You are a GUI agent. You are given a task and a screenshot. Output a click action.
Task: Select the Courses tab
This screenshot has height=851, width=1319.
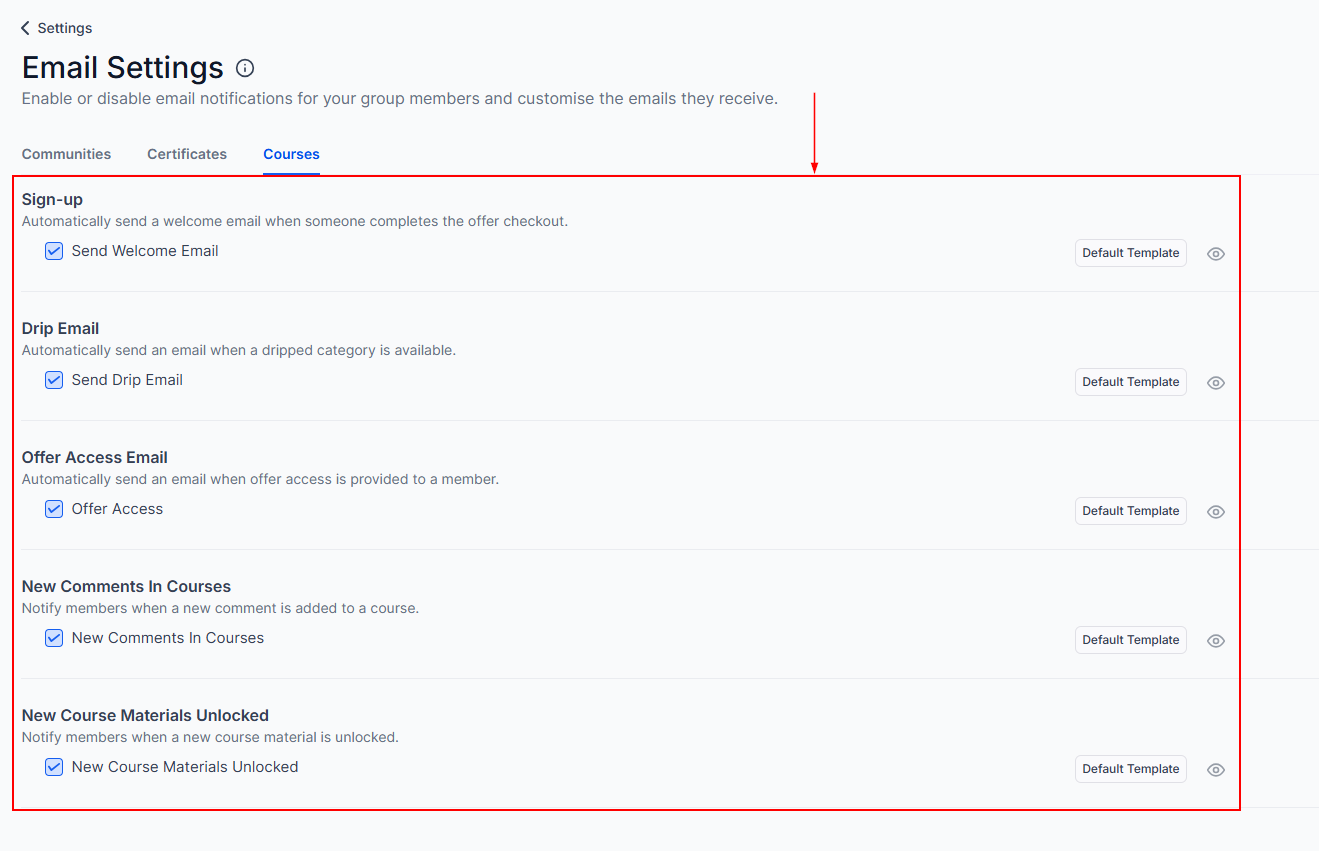coord(291,154)
